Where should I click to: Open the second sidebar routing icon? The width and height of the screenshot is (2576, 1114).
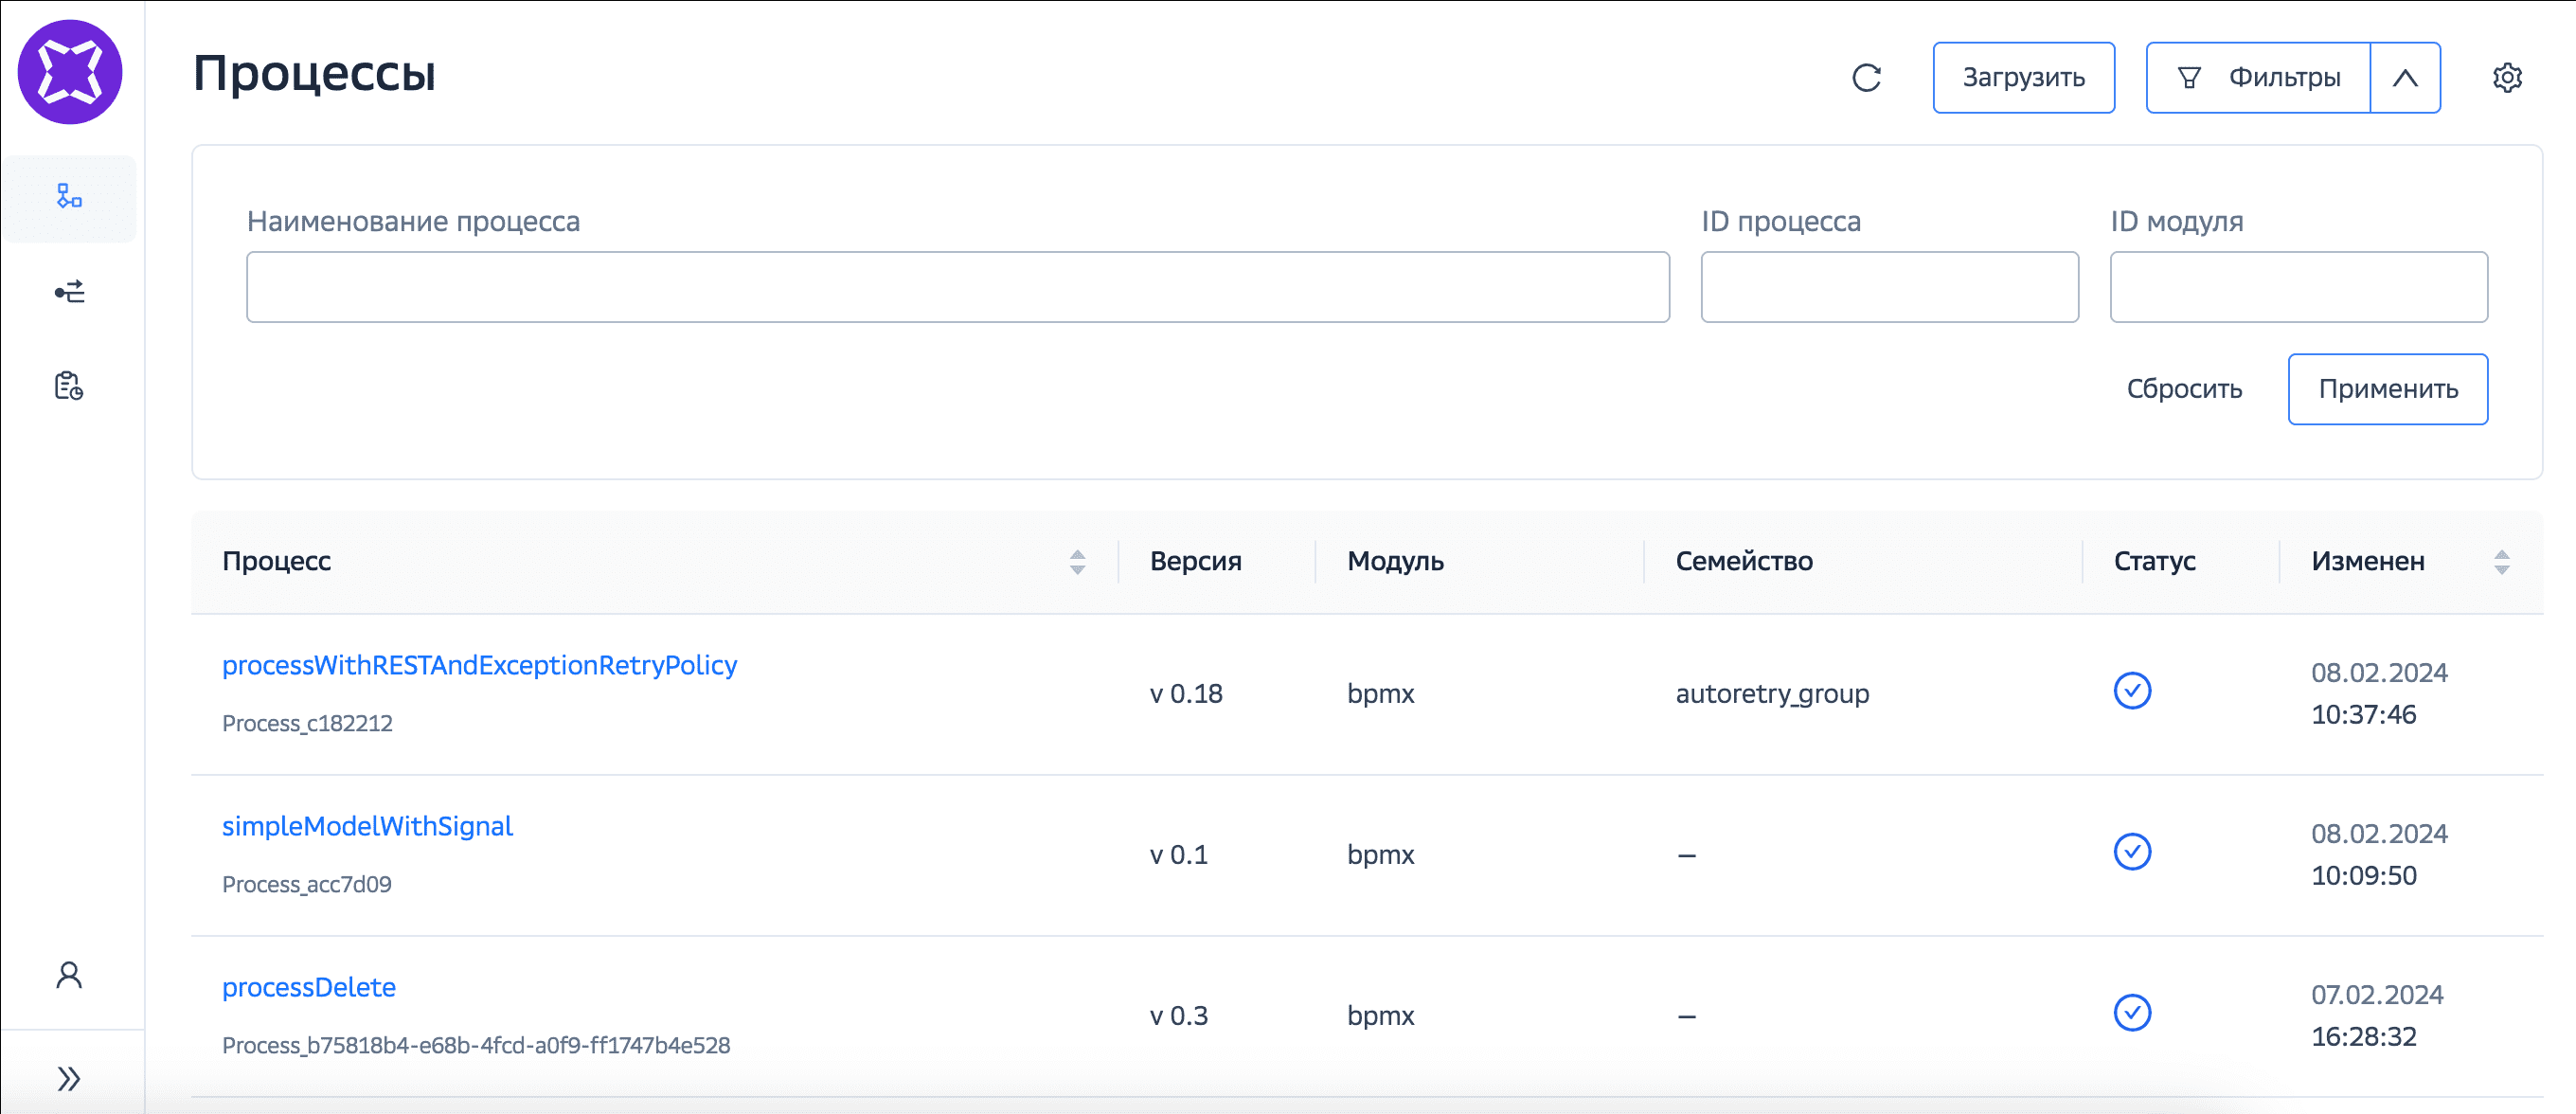point(69,292)
